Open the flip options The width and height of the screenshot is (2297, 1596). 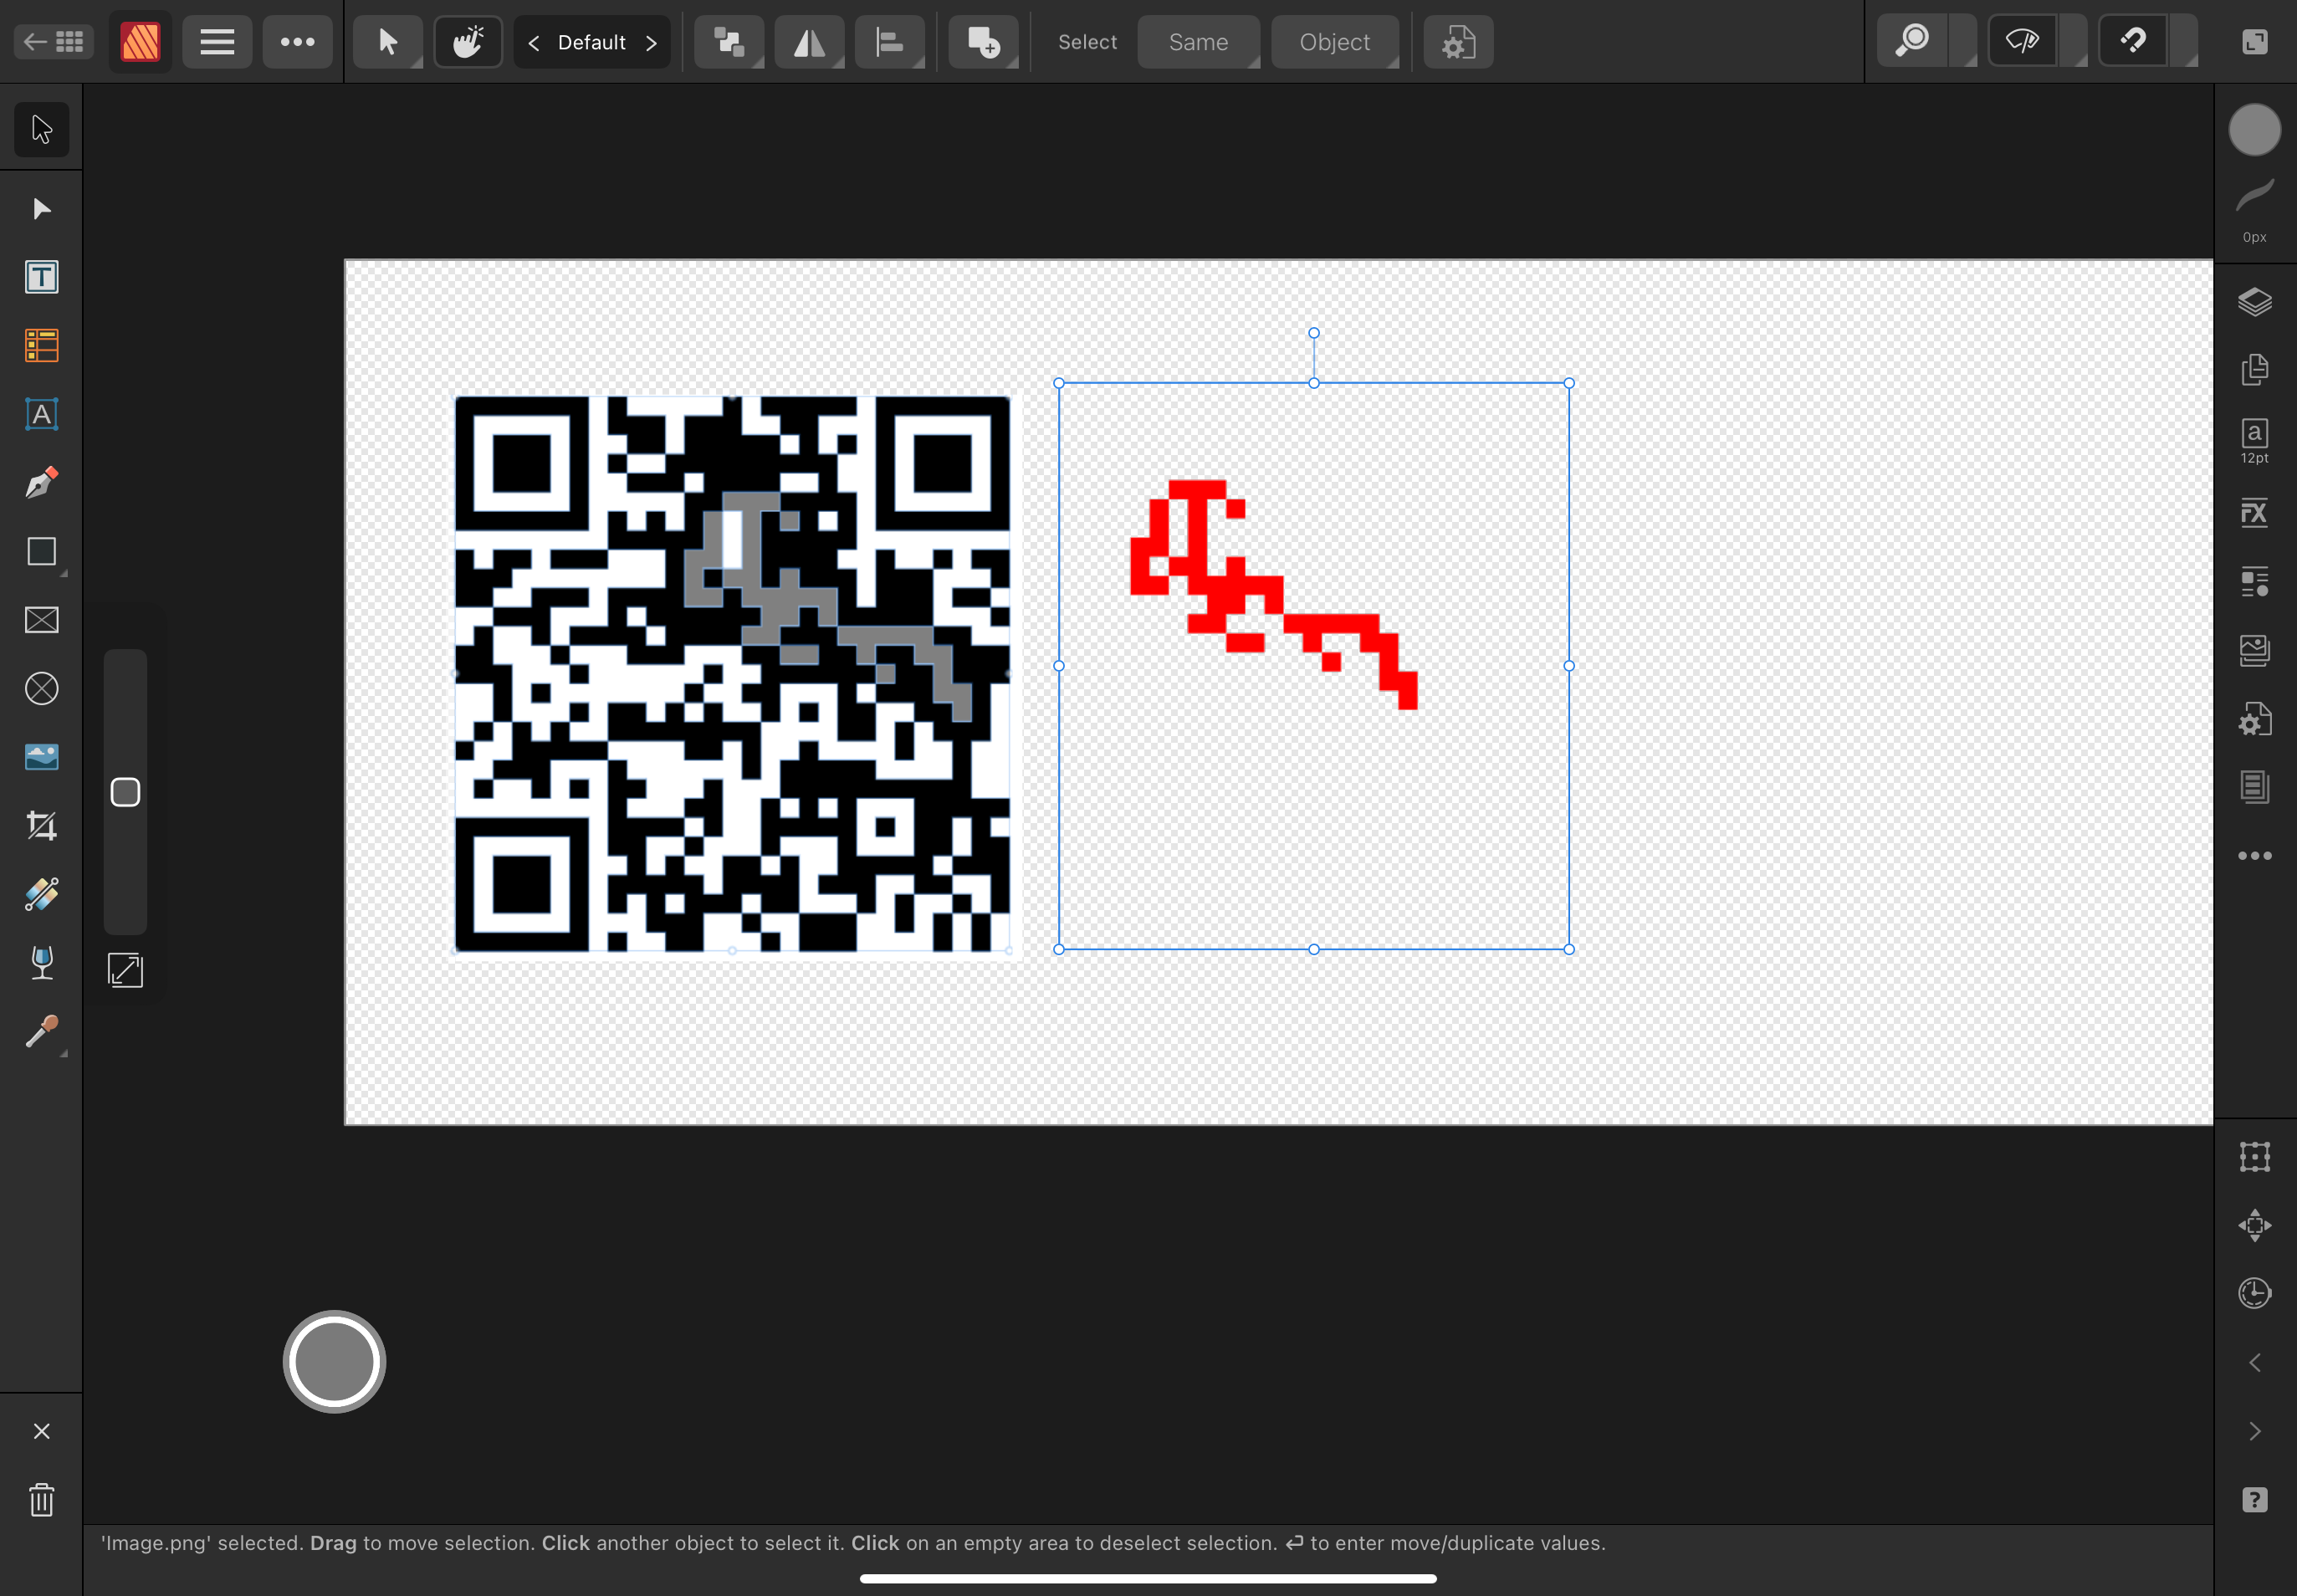(x=809, y=42)
